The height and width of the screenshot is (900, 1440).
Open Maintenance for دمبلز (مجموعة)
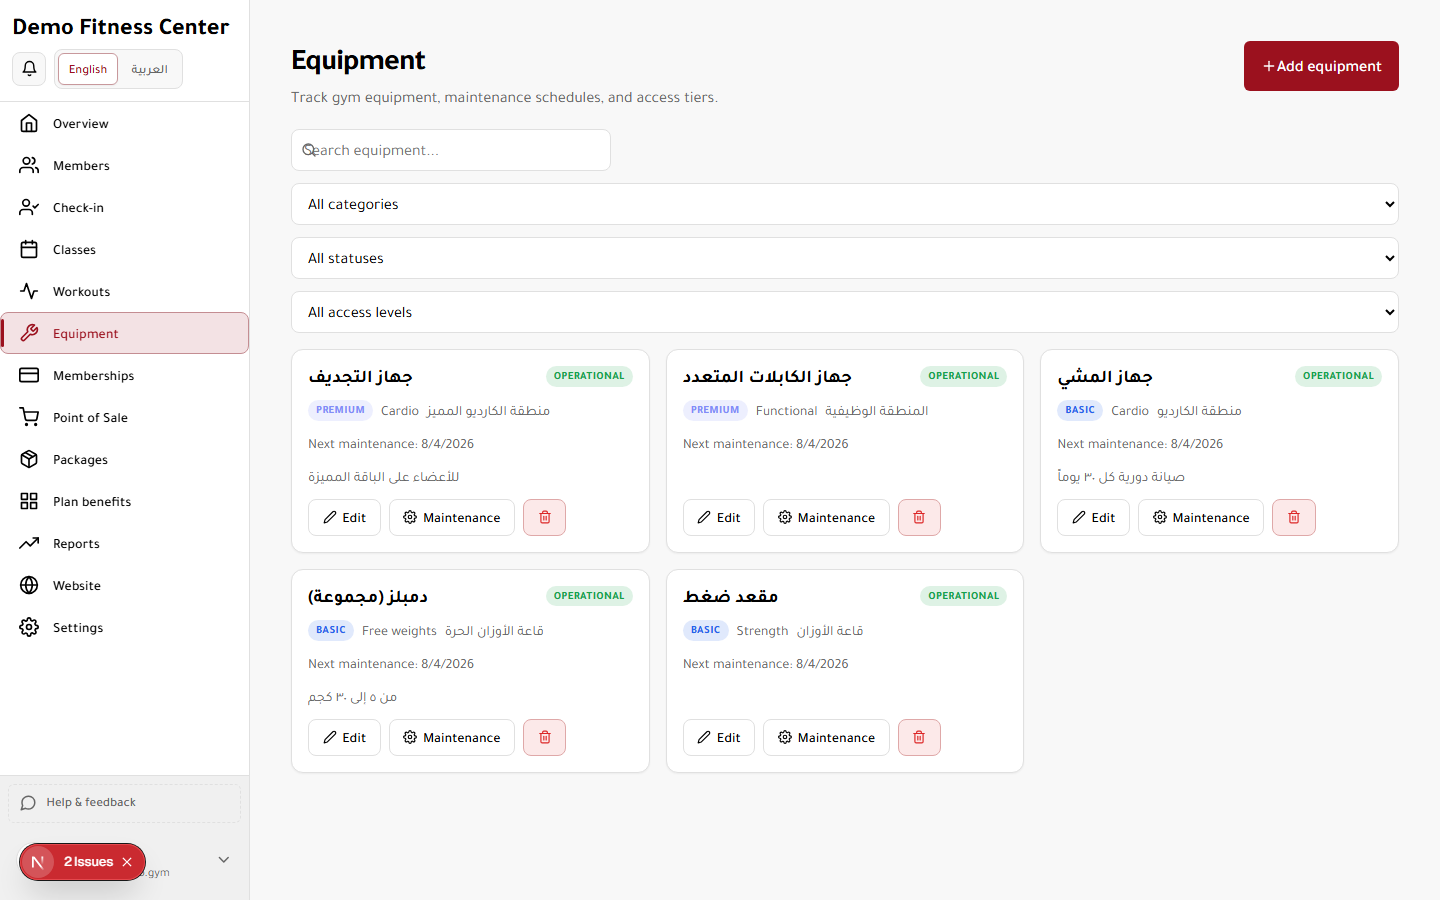[x=452, y=738]
